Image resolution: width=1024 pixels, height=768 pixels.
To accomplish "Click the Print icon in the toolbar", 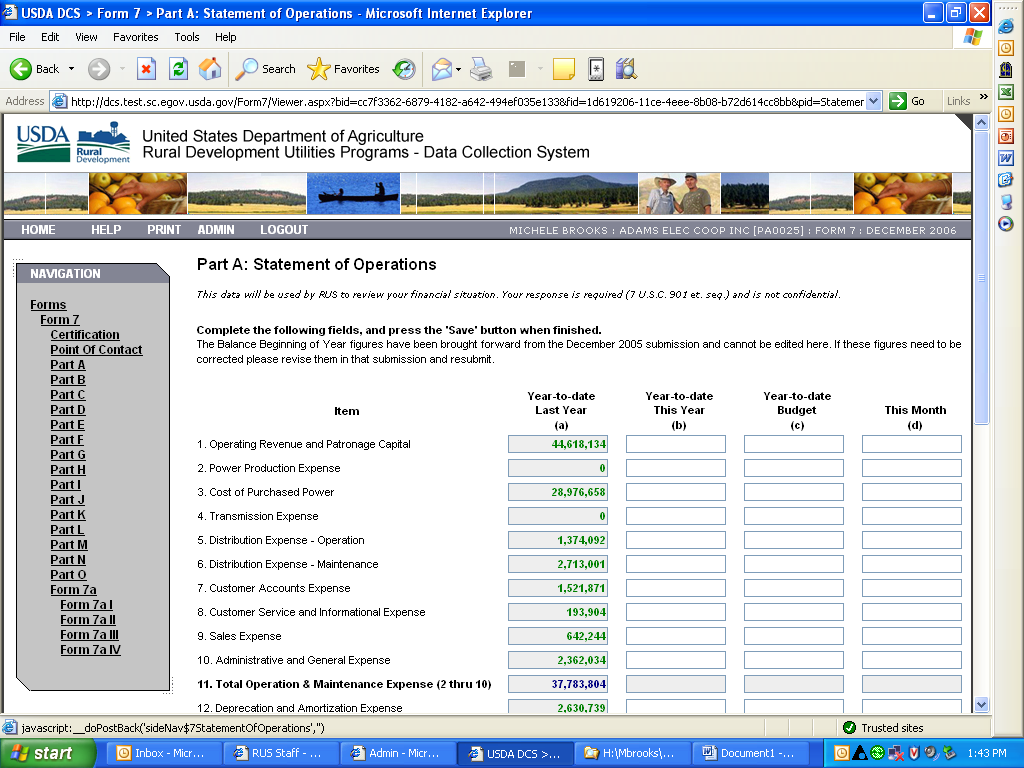I will click(x=481, y=69).
